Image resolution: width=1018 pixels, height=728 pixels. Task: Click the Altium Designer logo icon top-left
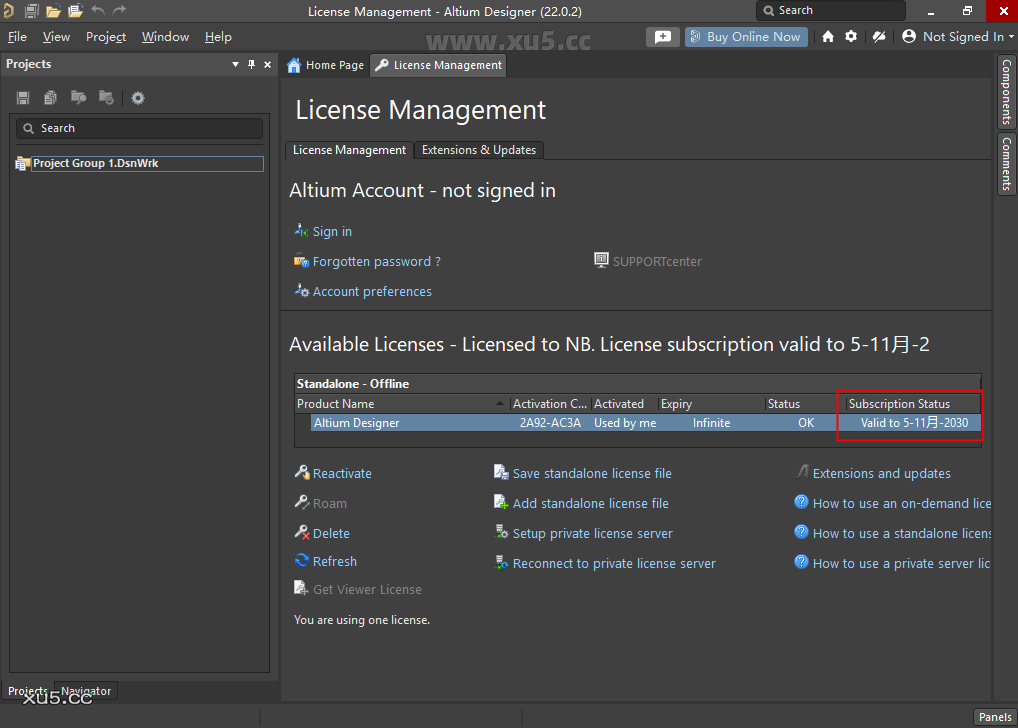11,11
